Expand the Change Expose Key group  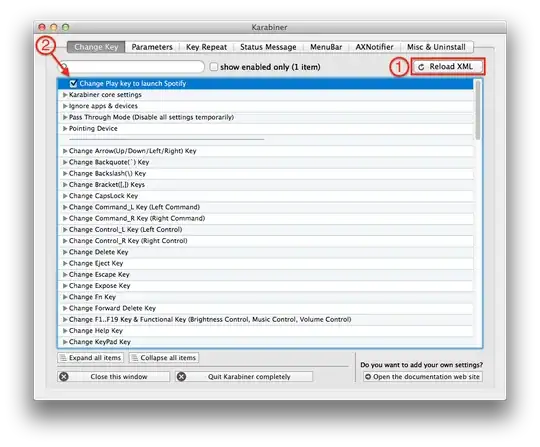coord(65,286)
